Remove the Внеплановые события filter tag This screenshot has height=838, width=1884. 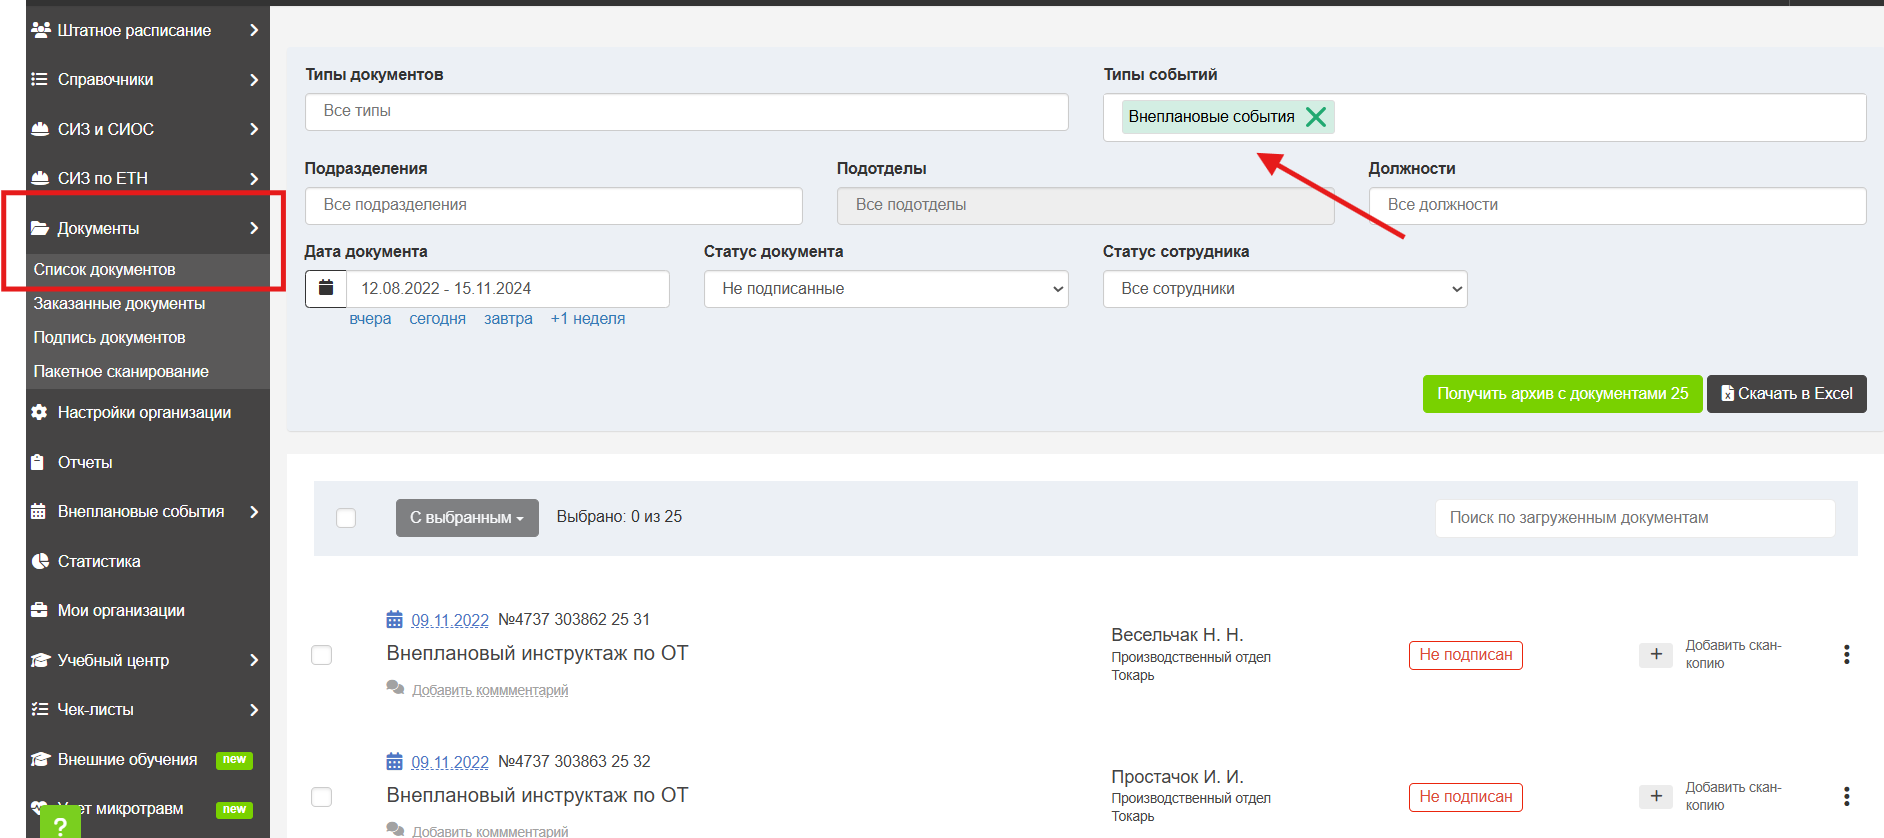click(1316, 117)
